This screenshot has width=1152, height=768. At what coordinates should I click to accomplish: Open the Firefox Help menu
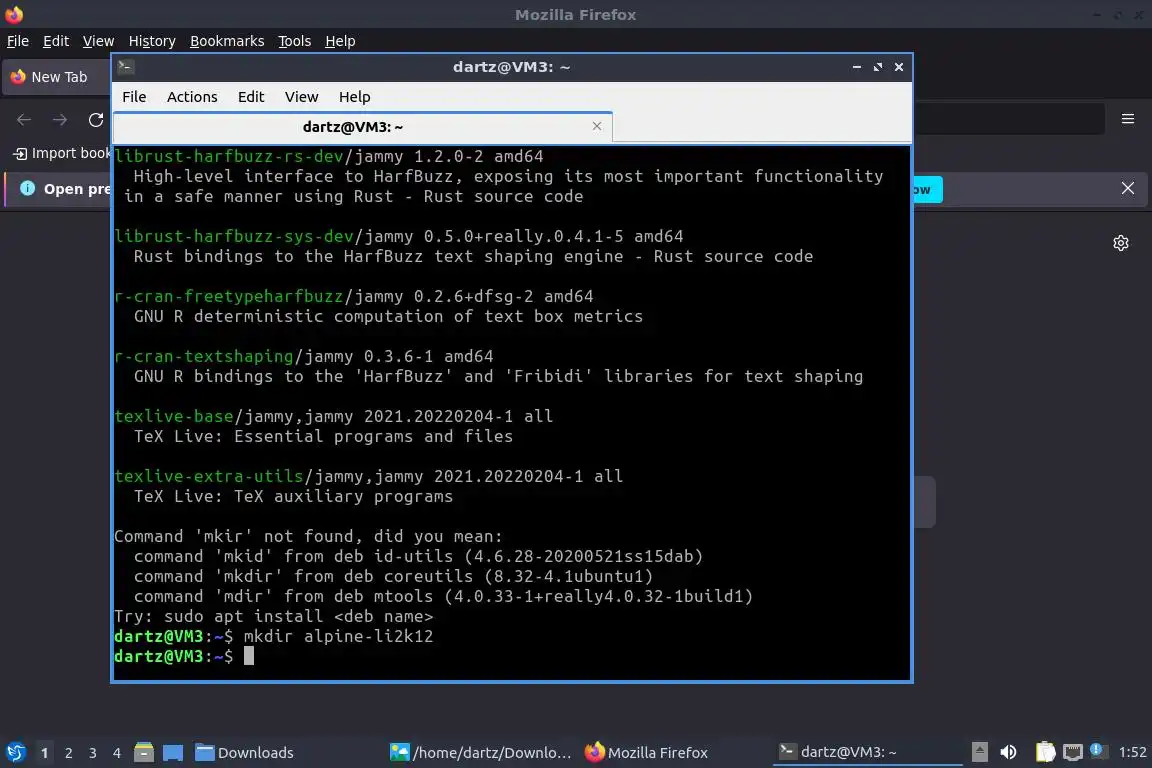(x=340, y=41)
